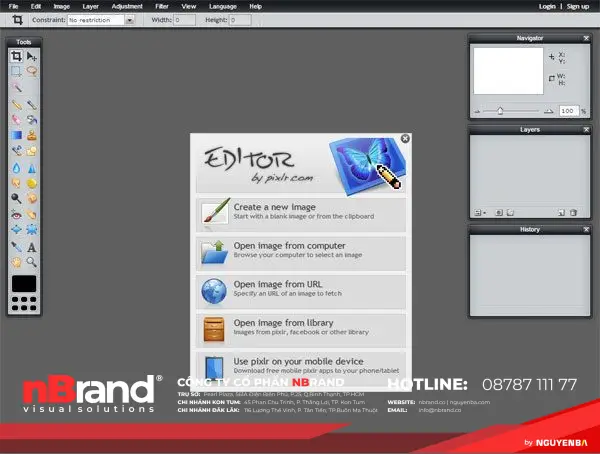Screen dimensions: 600x454
Task: Select the Eraser tool
Action: coord(16,120)
